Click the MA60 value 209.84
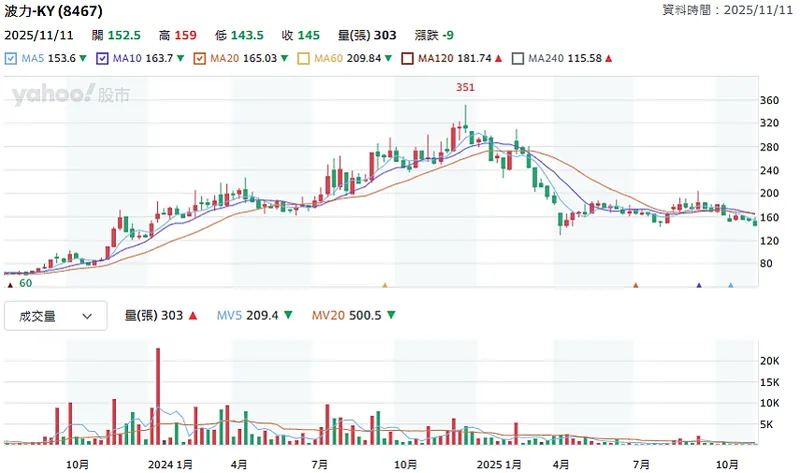The width and height of the screenshot is (800, 473). 364,59
